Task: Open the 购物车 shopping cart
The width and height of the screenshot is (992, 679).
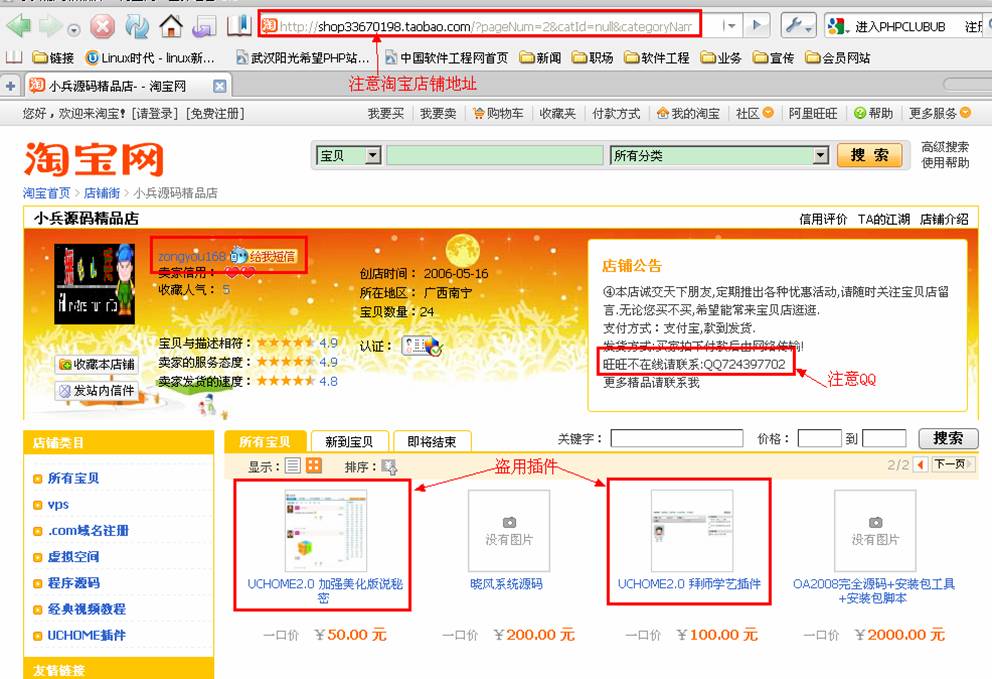Action: tap(498, 114)
